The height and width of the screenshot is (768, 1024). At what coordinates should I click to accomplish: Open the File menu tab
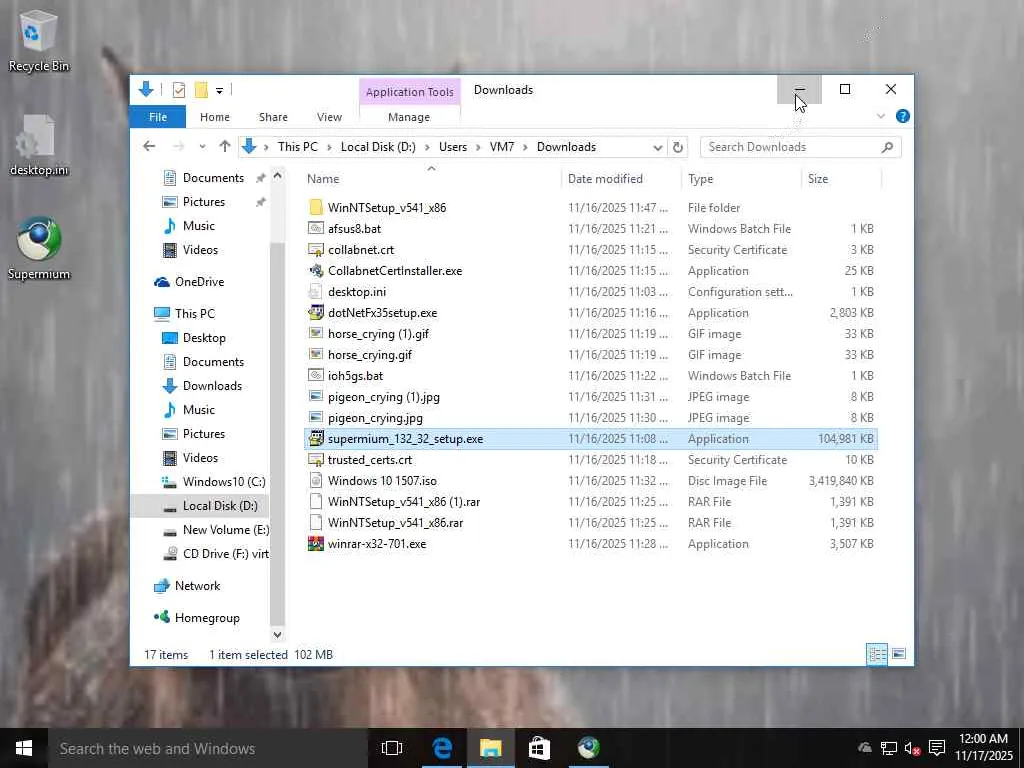[x=157, y=117]
